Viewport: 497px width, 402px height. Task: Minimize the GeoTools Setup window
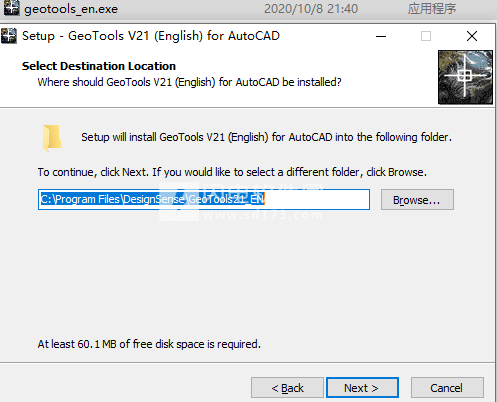[x=381, y=36]
